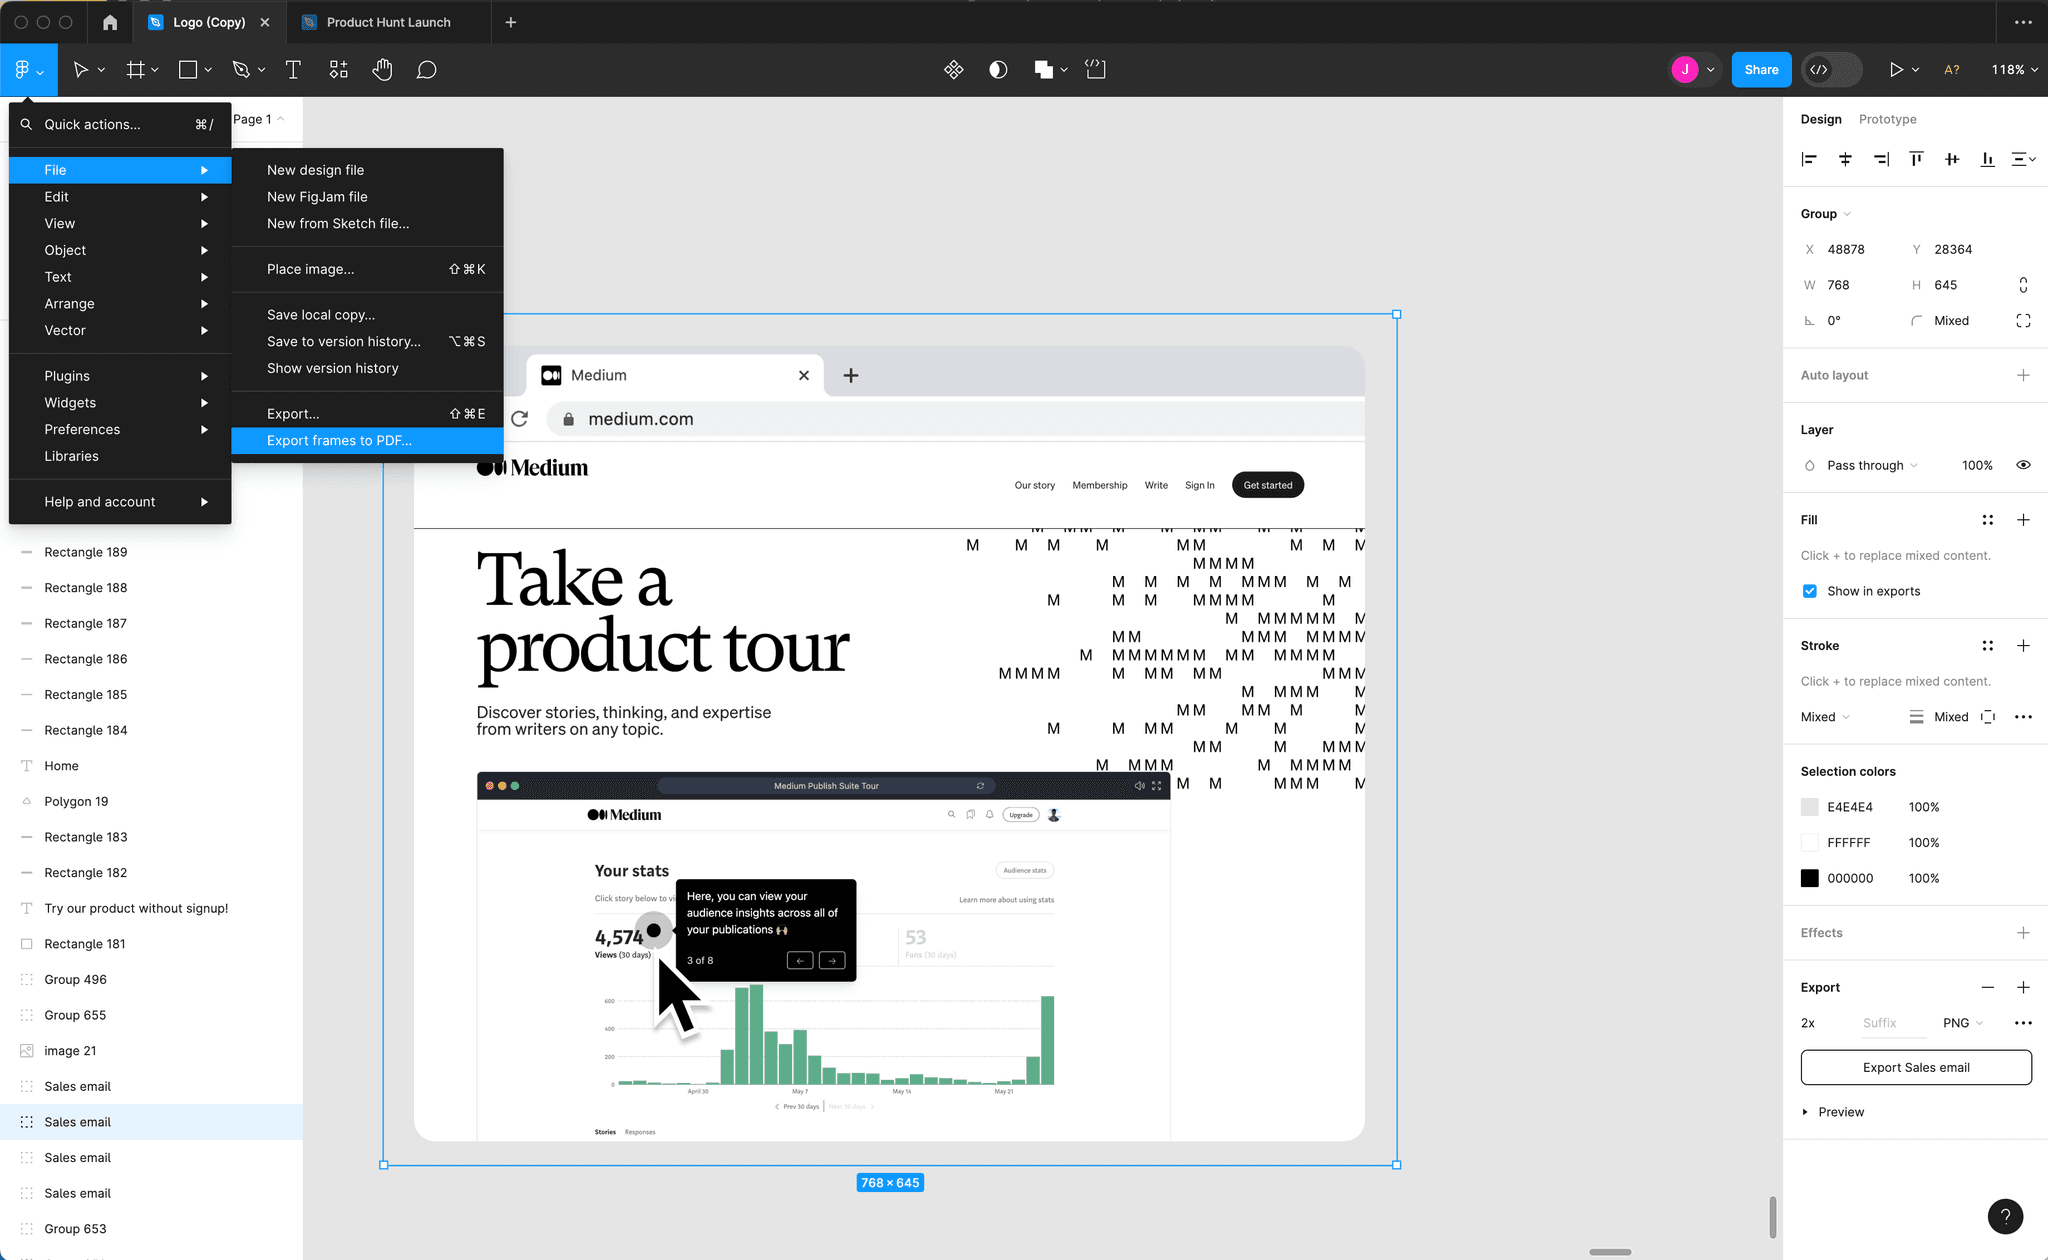Uncheck Show in exports checkbox
The width and height of the screenshot is (2048, 1260).
click(x=1810, y=591)
